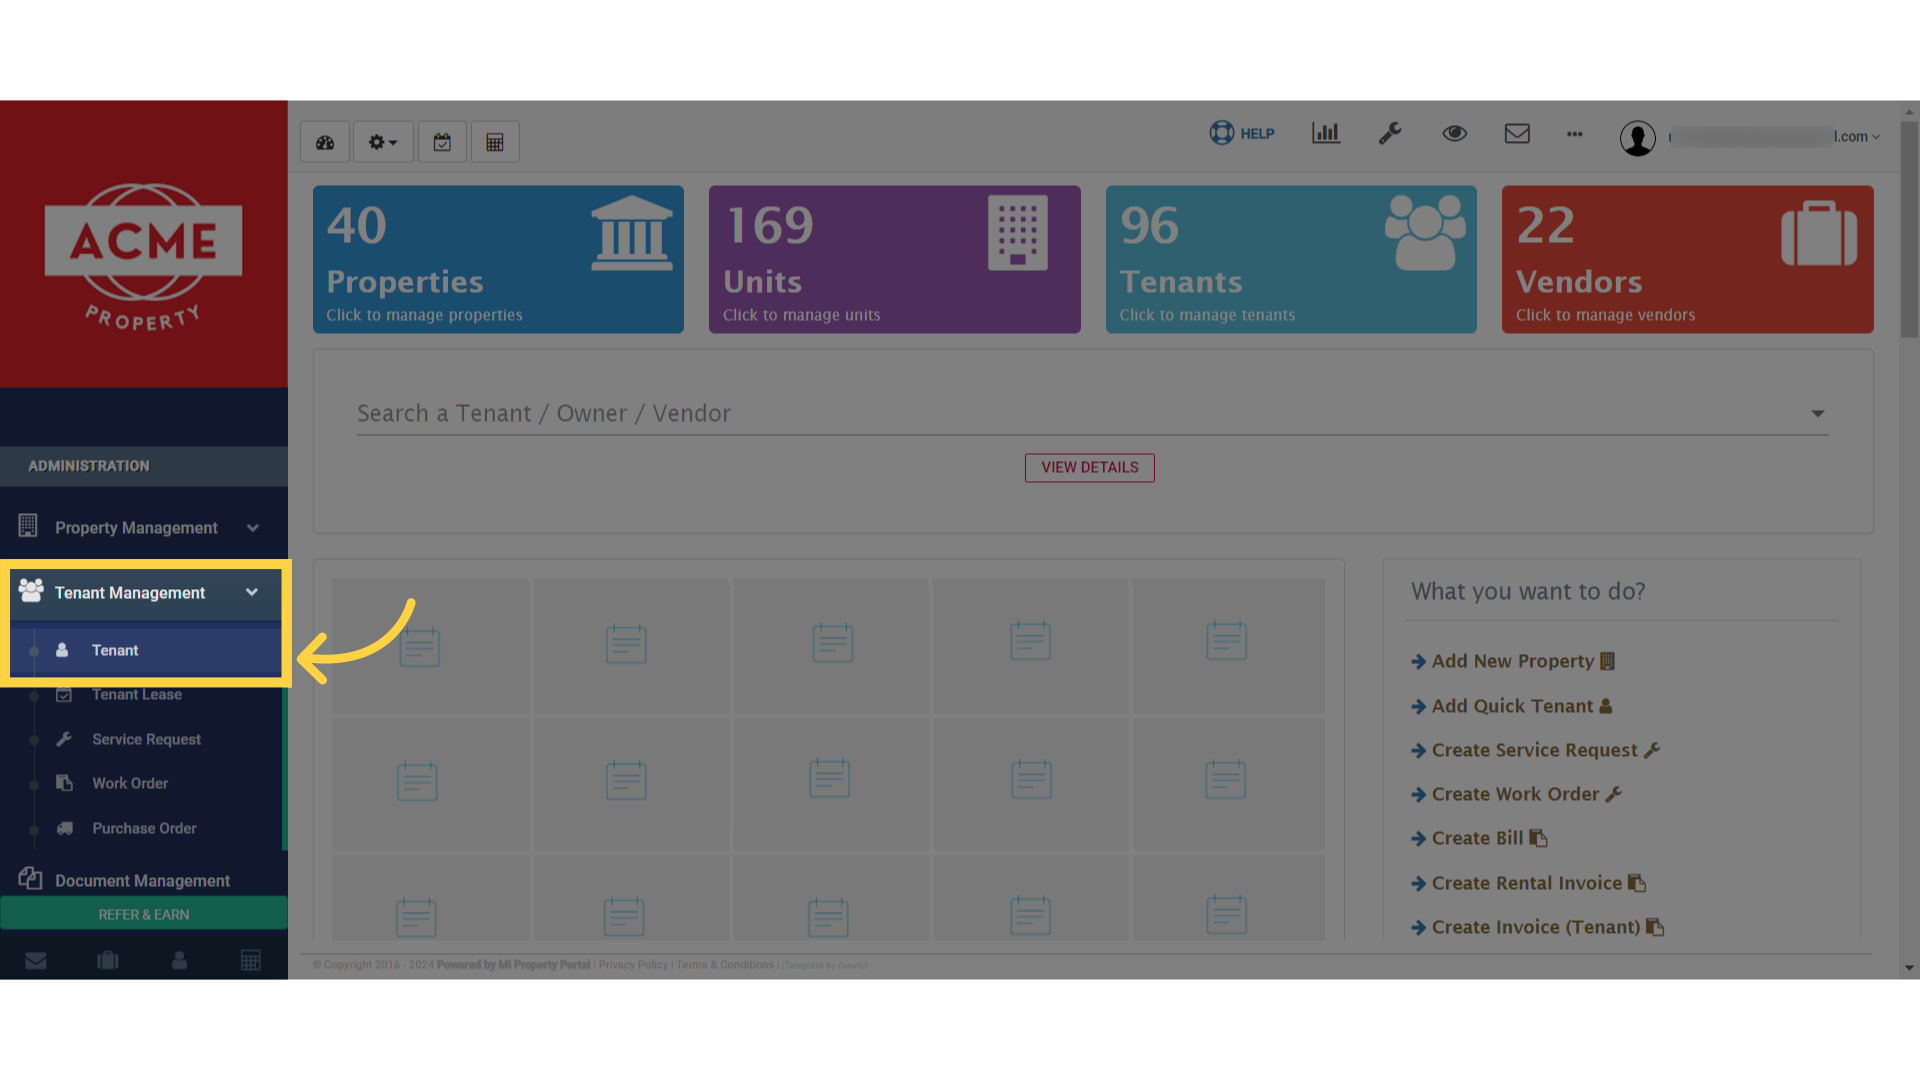Viewport: 1920px width, 1080px height.
Task: Click the bar chart reports icon
Action: (x=1326, y=133)
